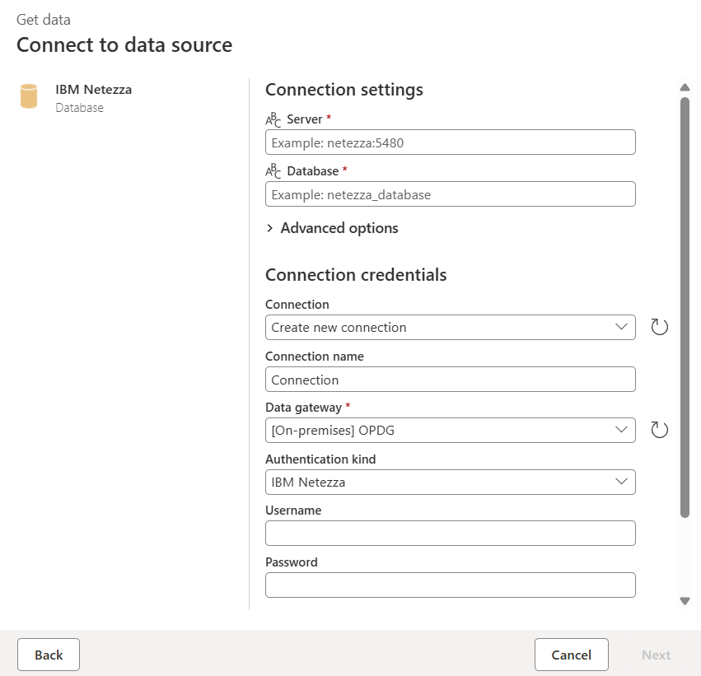This screenshot has width=701, height=676.
Task: Click the Password text box
Action: 450,585
